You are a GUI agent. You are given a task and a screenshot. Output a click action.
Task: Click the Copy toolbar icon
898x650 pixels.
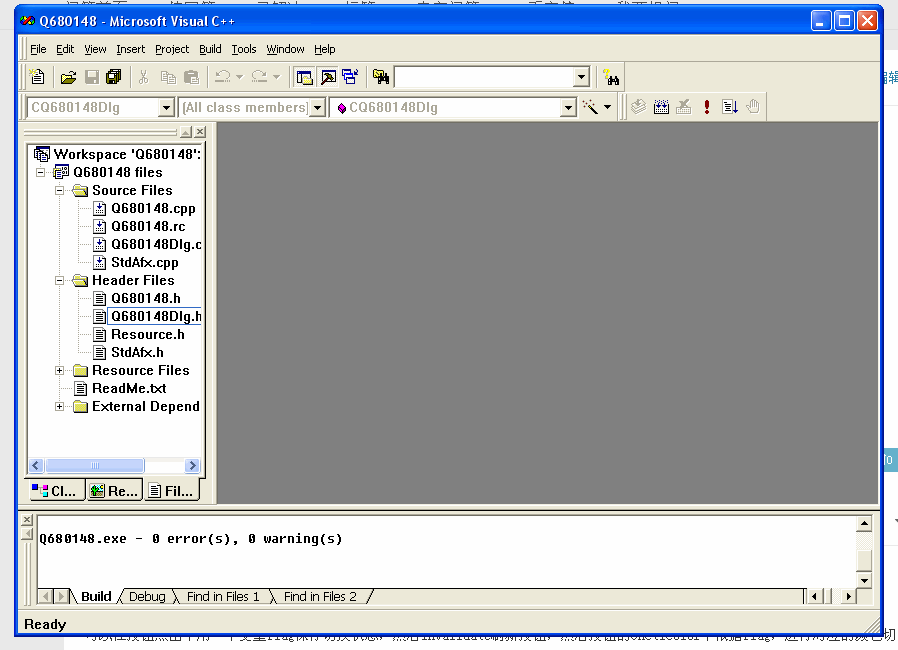click(168, 77)
